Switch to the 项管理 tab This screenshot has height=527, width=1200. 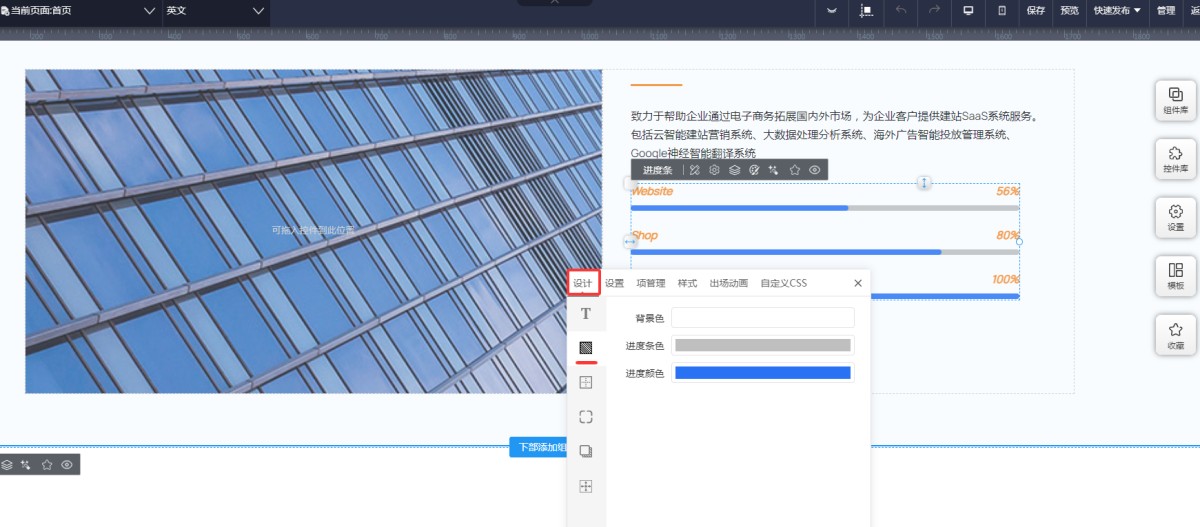pos(651,283)
